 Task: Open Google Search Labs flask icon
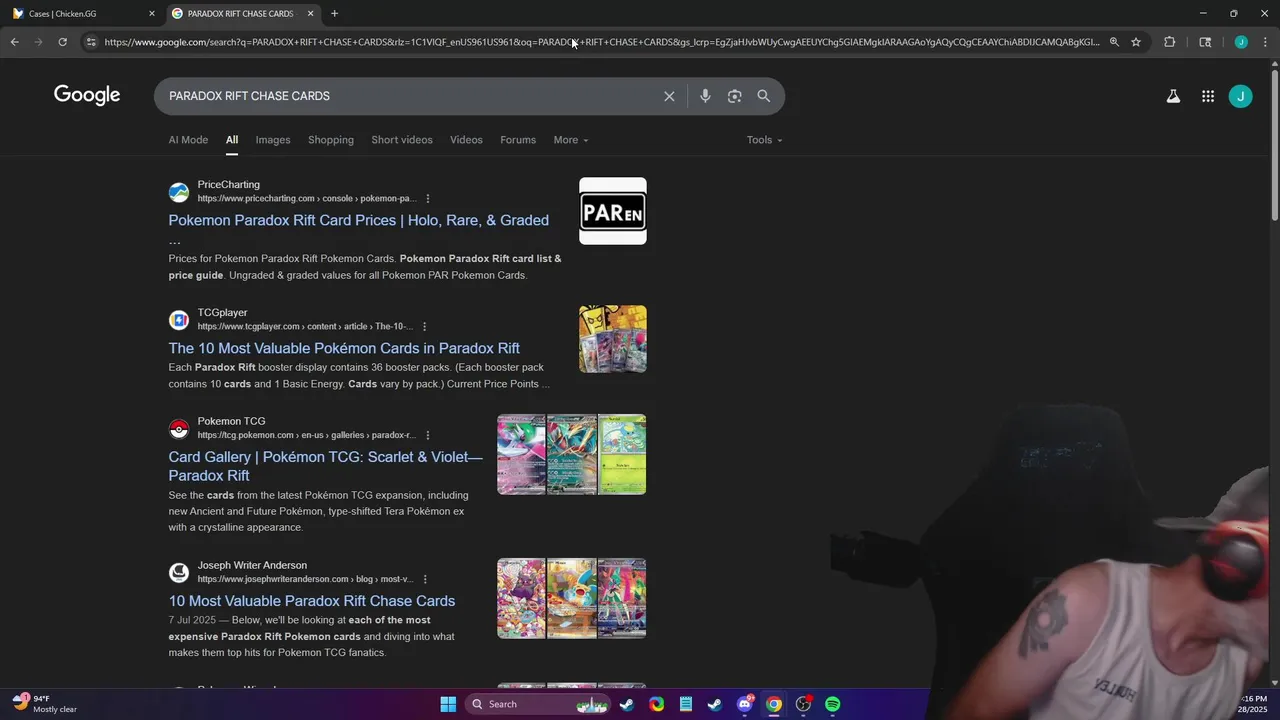pyautogui.click(x=1173, y=96)
